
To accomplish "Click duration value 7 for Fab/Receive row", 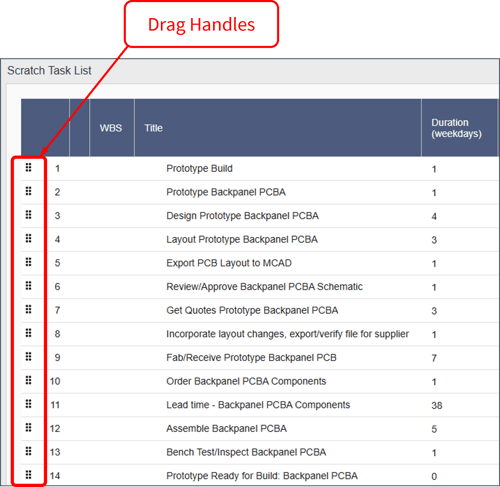I will [x=434, y=358].
